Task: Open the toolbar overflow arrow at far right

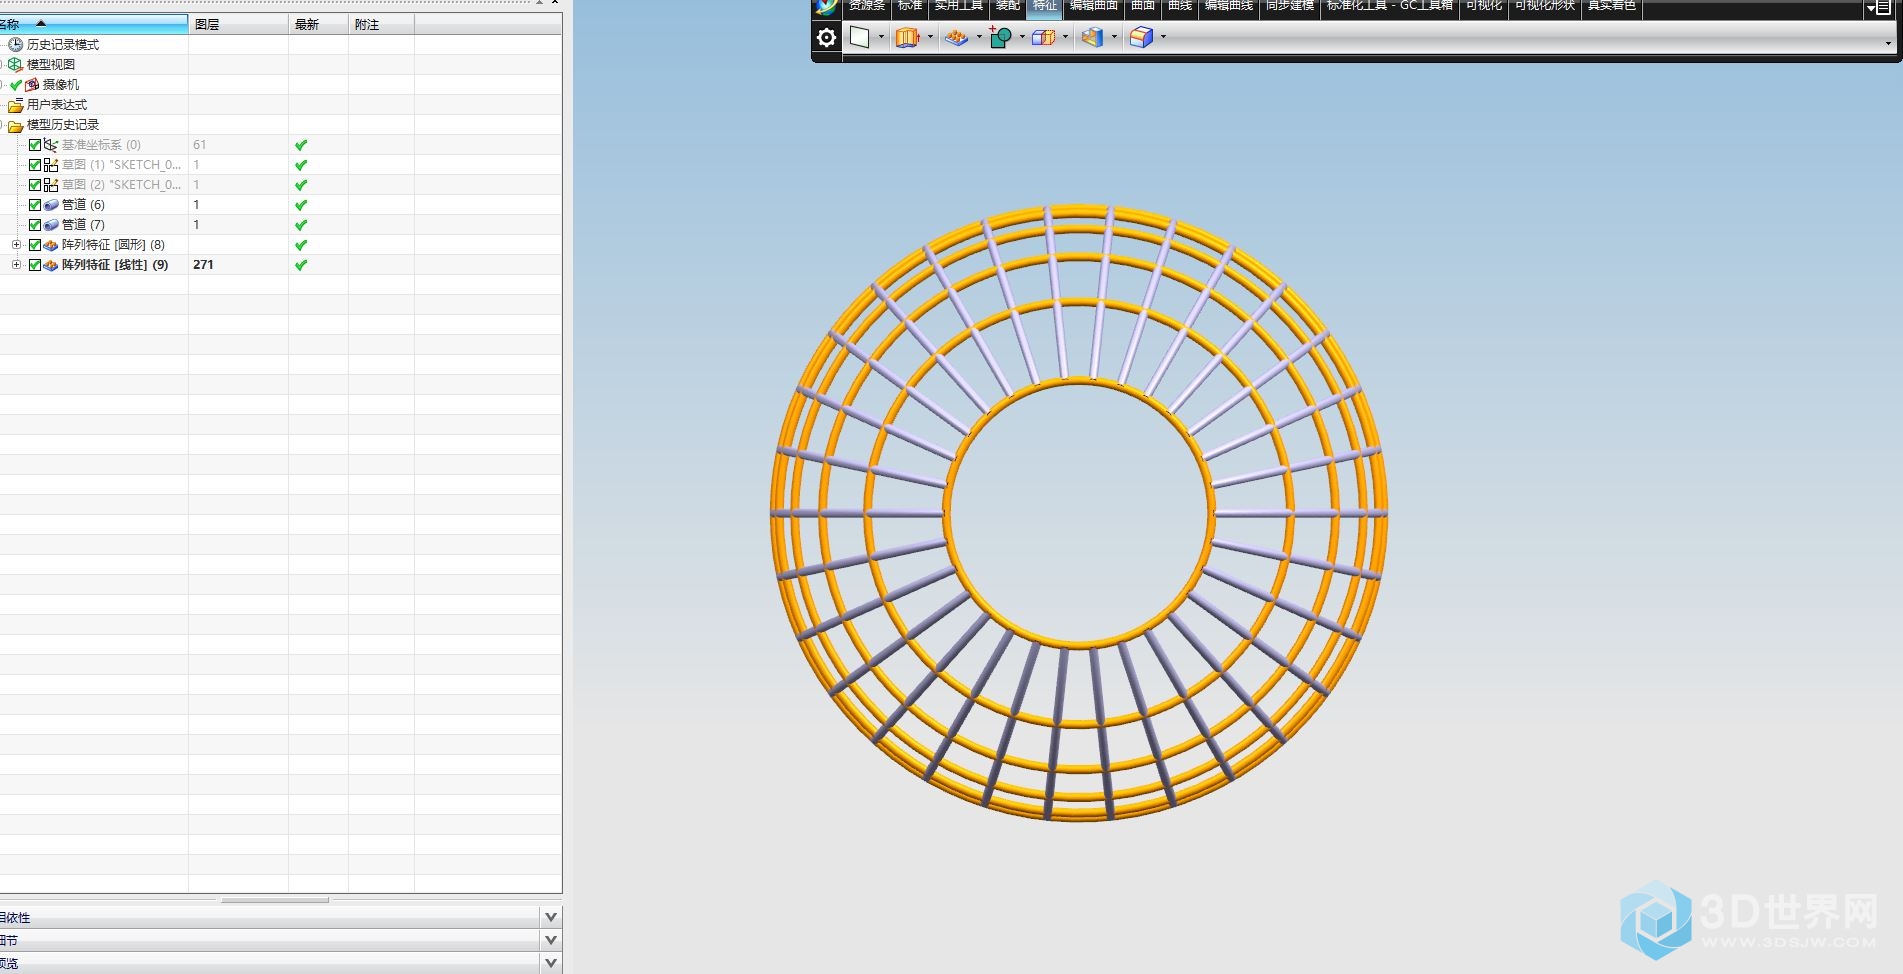Action: pos(1888,42)
